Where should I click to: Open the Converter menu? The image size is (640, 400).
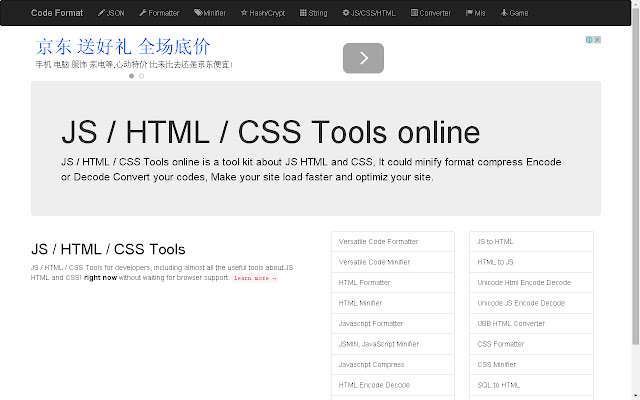coord(431,13)
